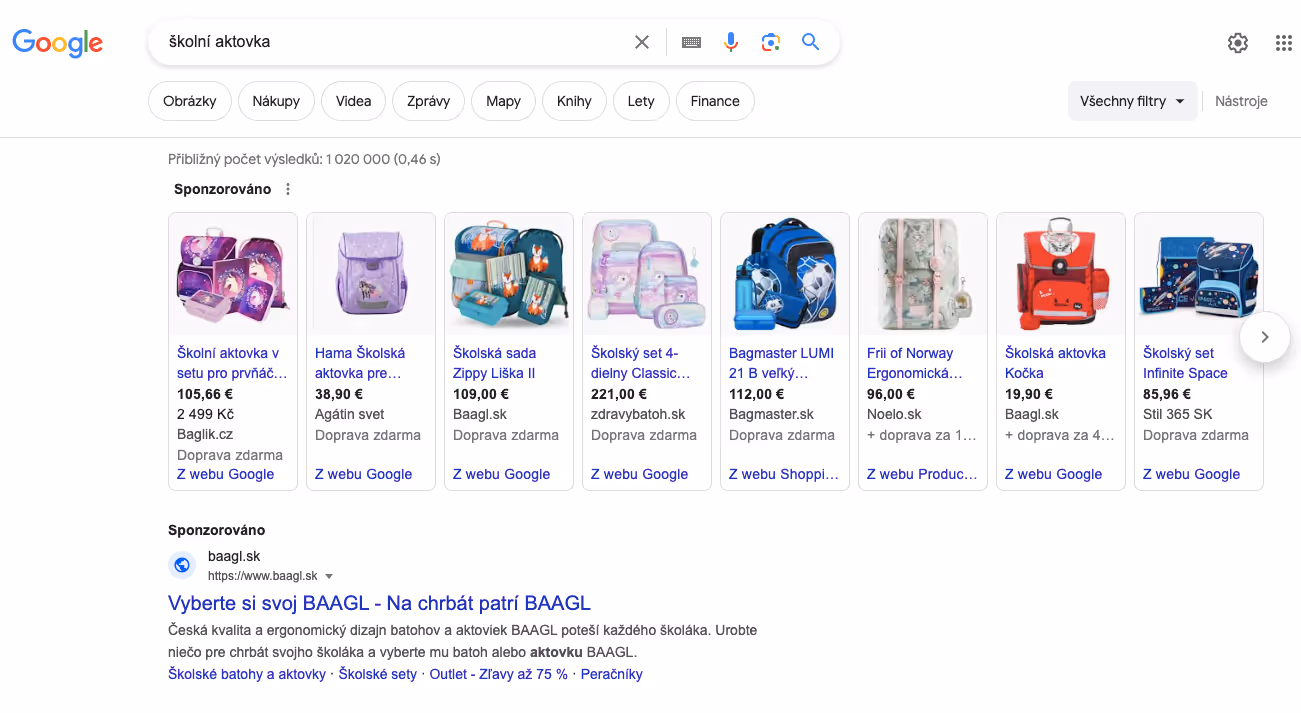This screenshot has height=713, width=1301.
Task: Start voice search with microphone icon
Action: tap(731, 42)
